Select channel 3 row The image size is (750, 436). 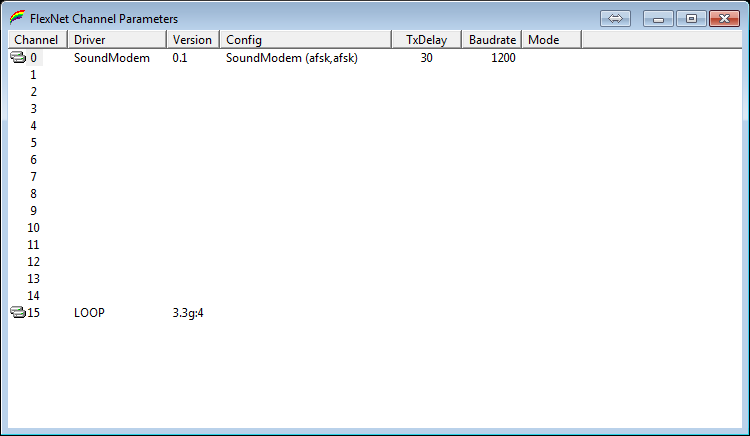click(33, 109)
